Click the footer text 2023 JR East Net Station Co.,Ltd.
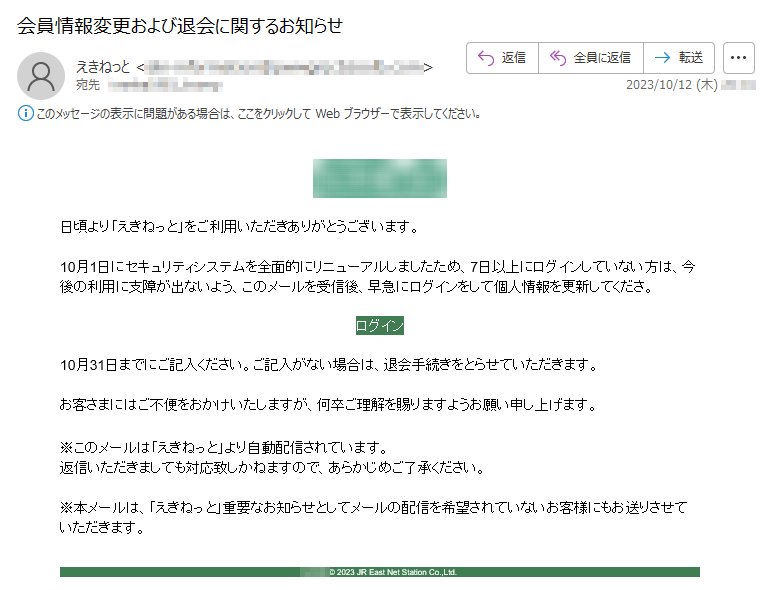The image size is (763, 590). coord(393,572)
